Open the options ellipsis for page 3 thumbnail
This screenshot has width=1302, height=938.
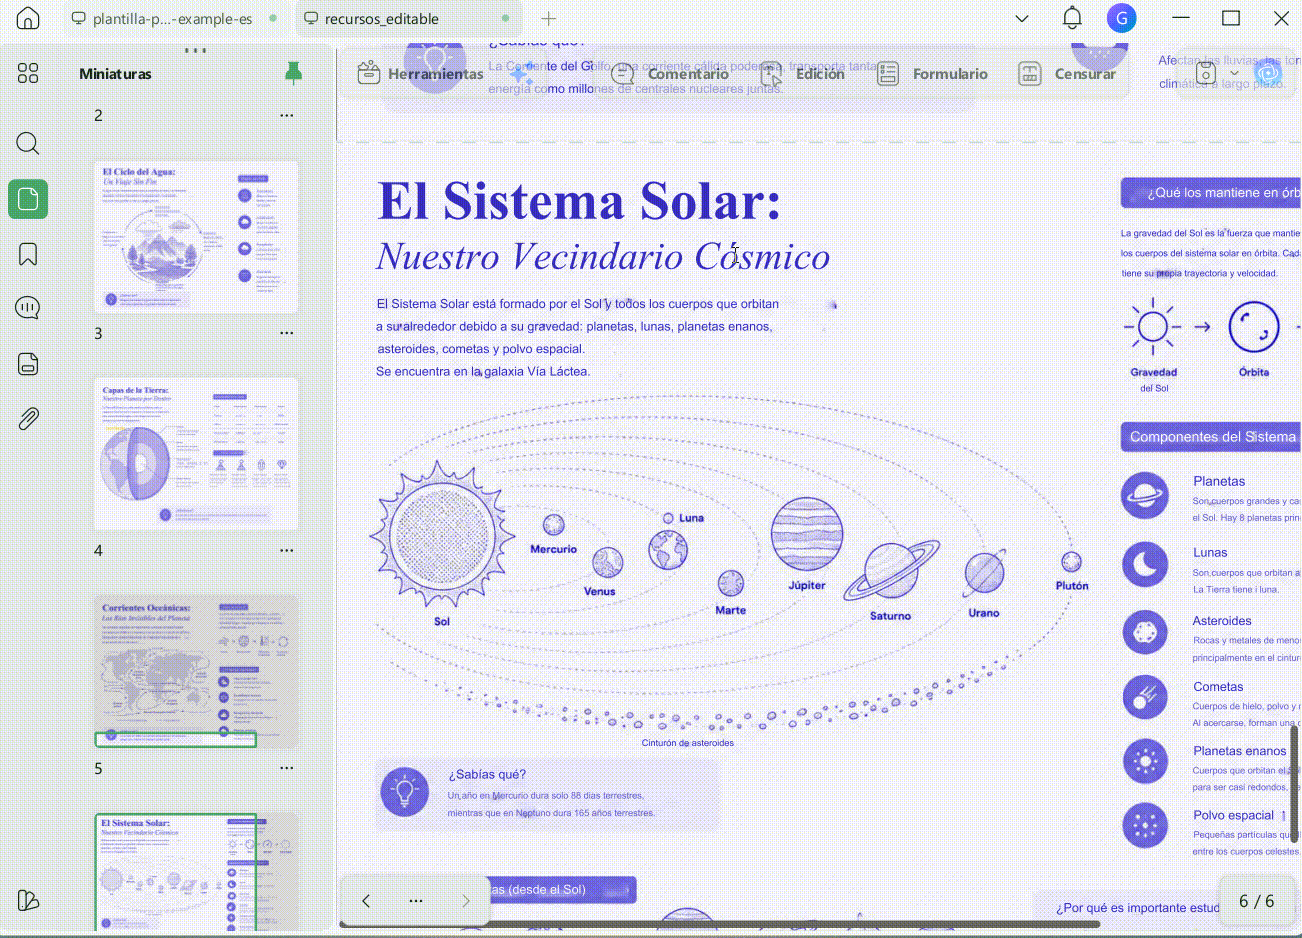click(x=287, y=333)
